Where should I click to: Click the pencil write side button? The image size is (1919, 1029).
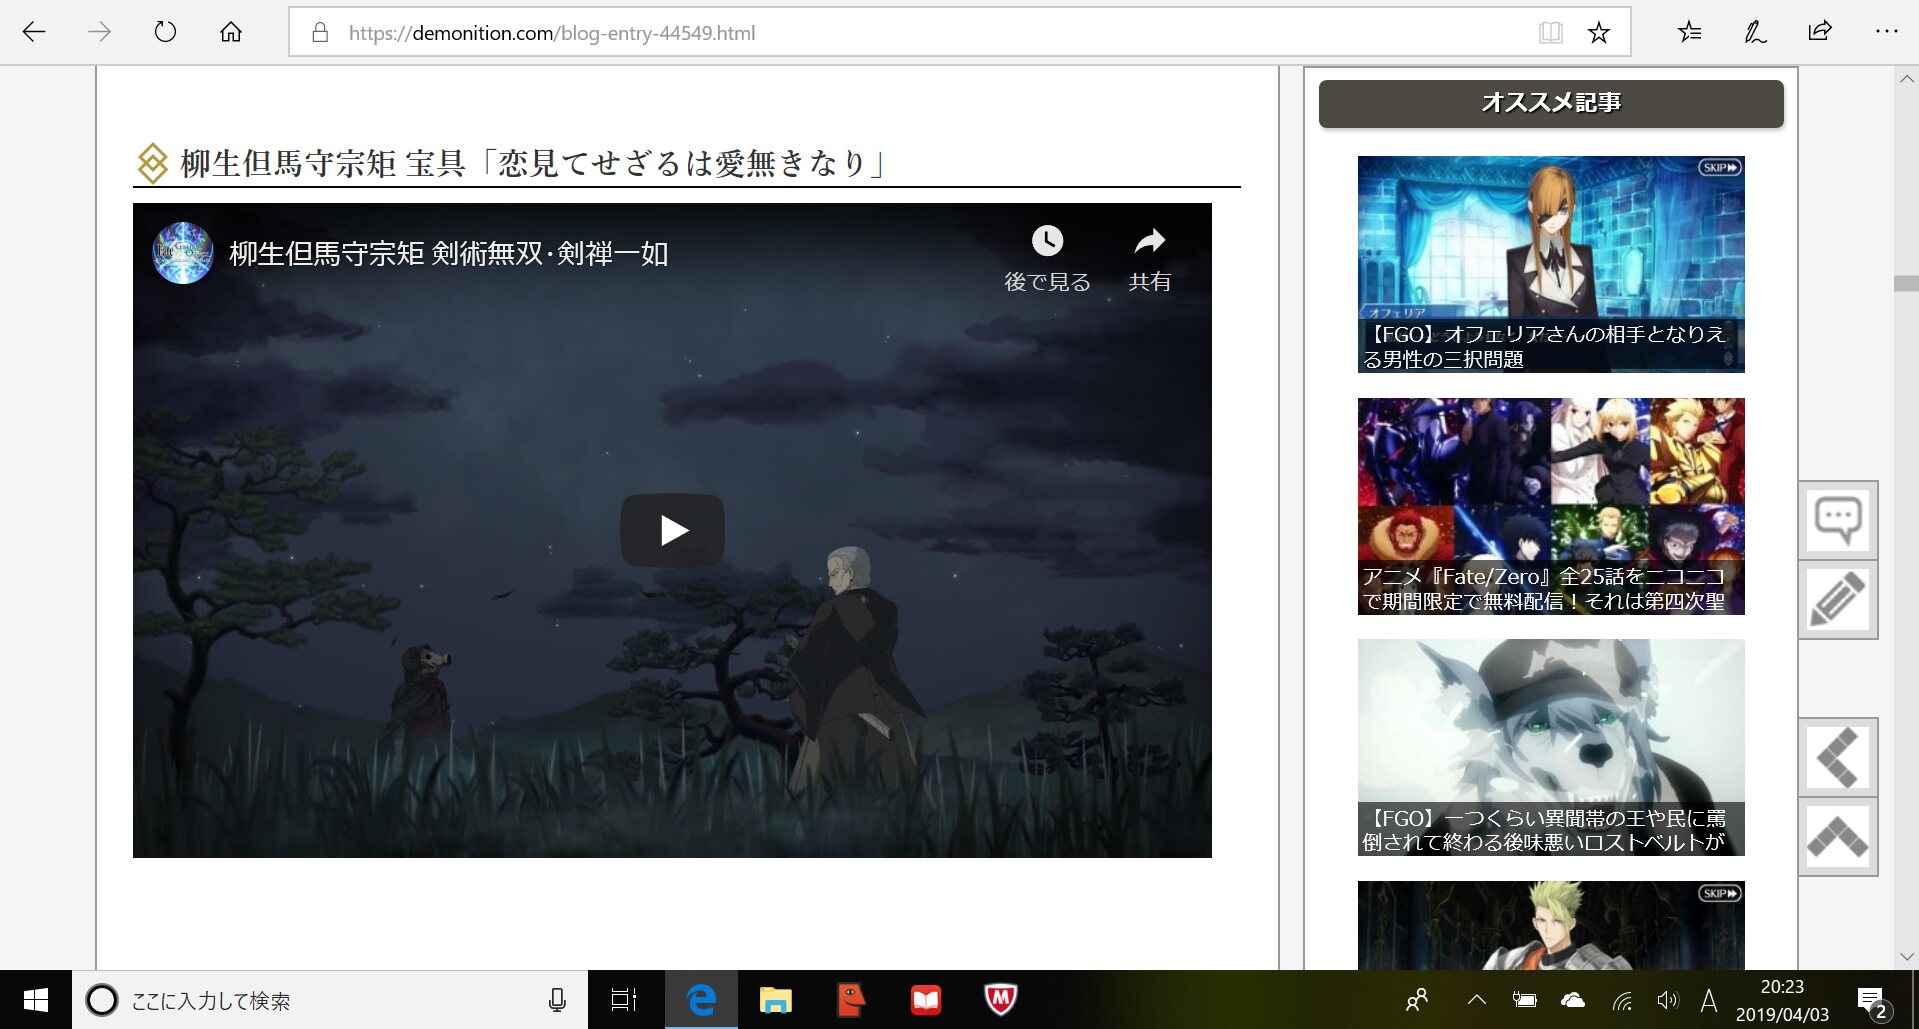click(1838, 599)
